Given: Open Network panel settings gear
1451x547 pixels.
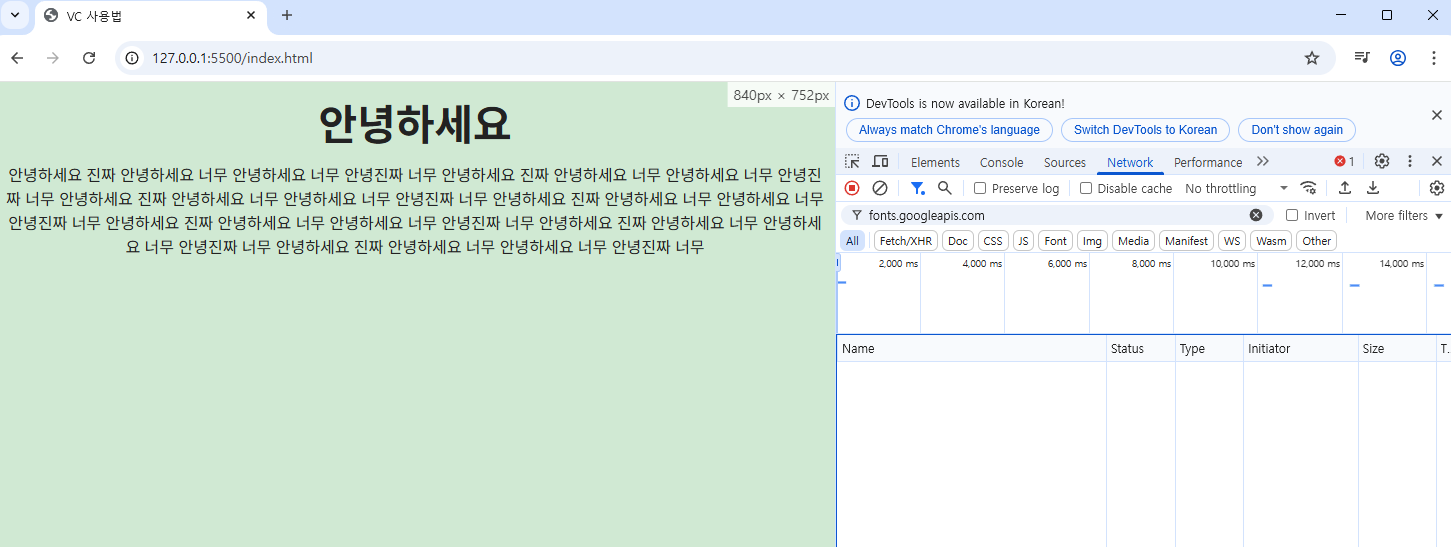Looking at the screenshot, I should (1437, 188).
